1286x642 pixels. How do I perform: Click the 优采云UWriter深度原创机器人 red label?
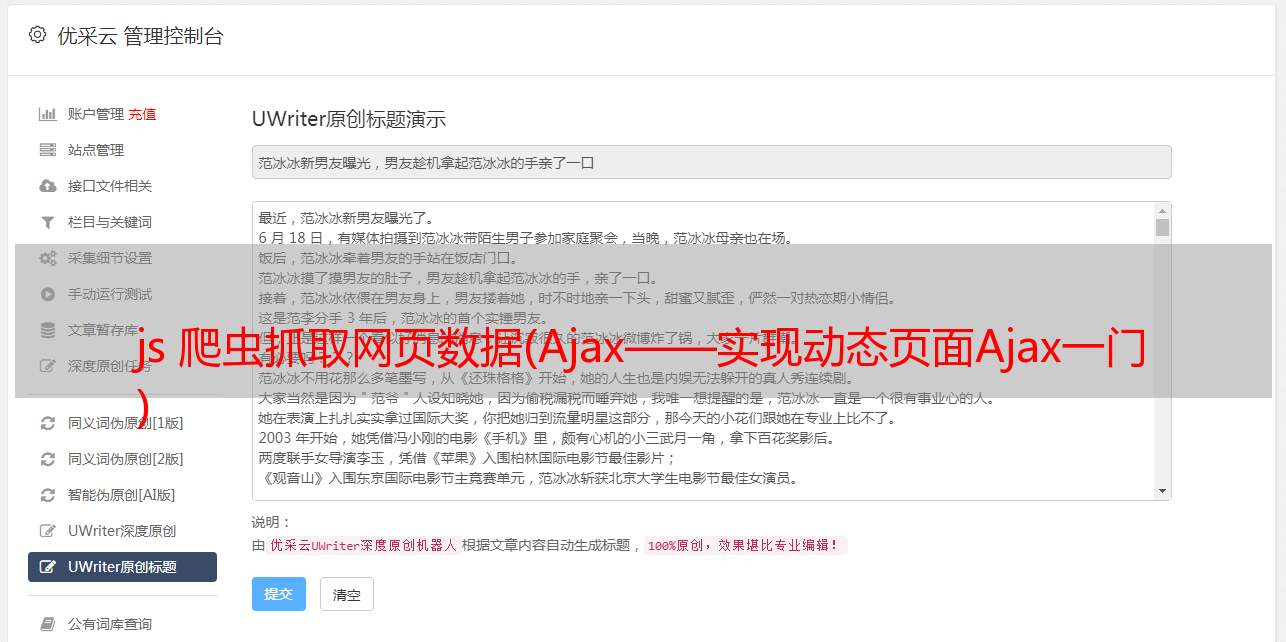pos(363,546)
